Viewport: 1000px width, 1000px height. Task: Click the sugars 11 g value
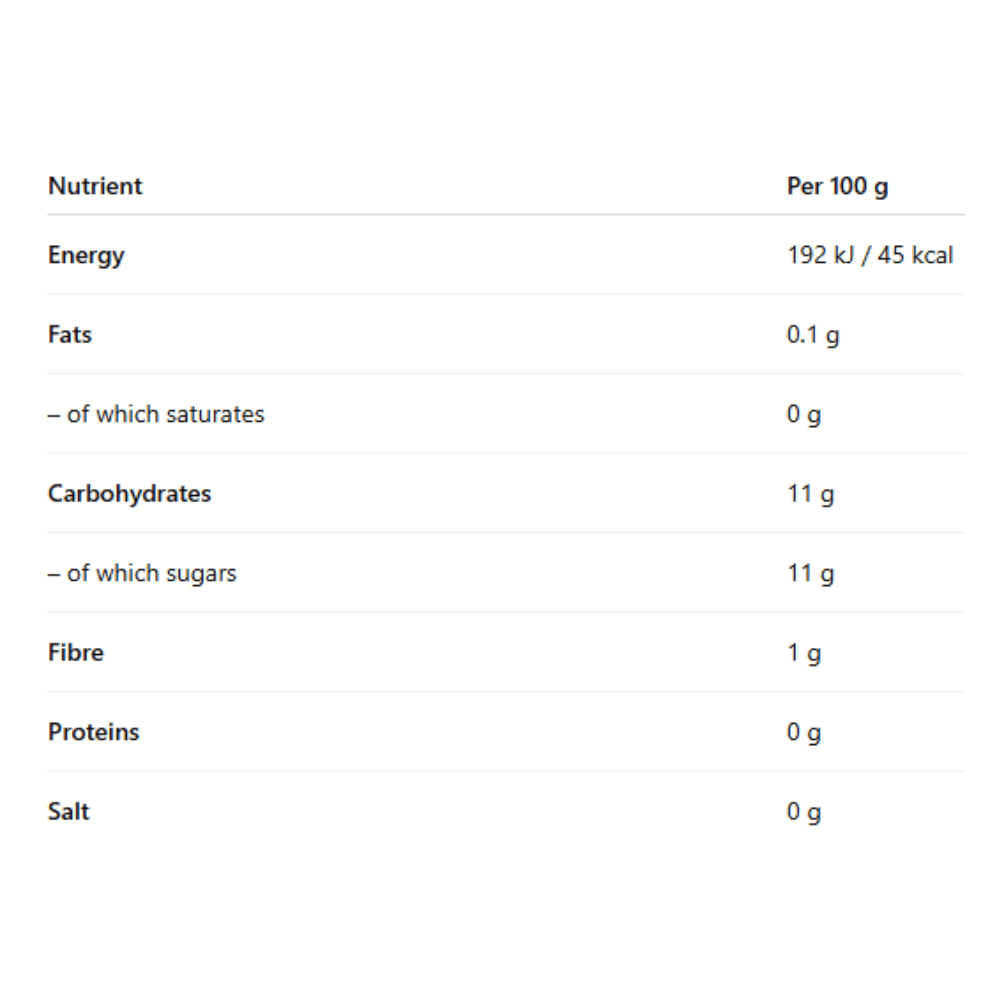pos(810,574)
